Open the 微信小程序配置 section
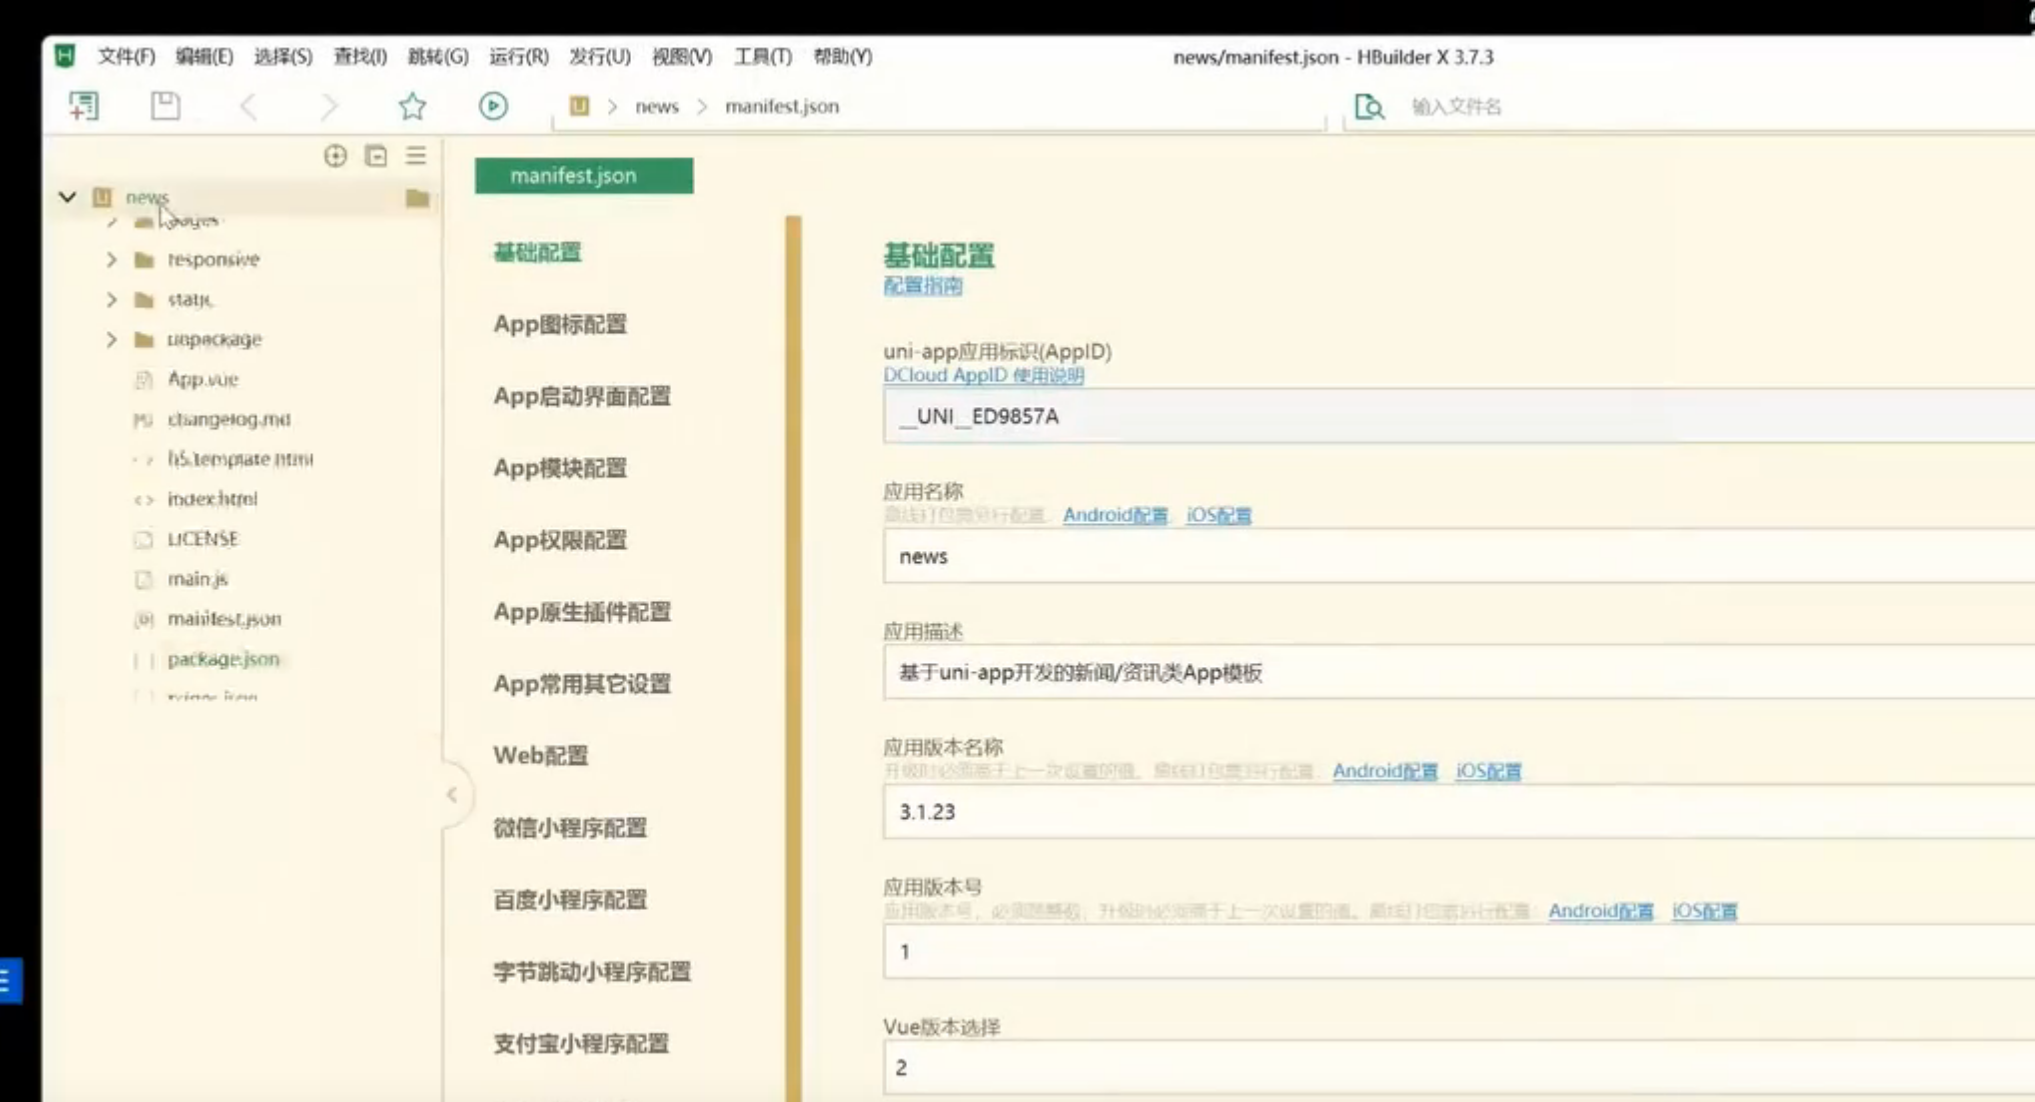The height and width of the screenshot is (1102, 2035). pyautogui.click(x=570, y=828)
